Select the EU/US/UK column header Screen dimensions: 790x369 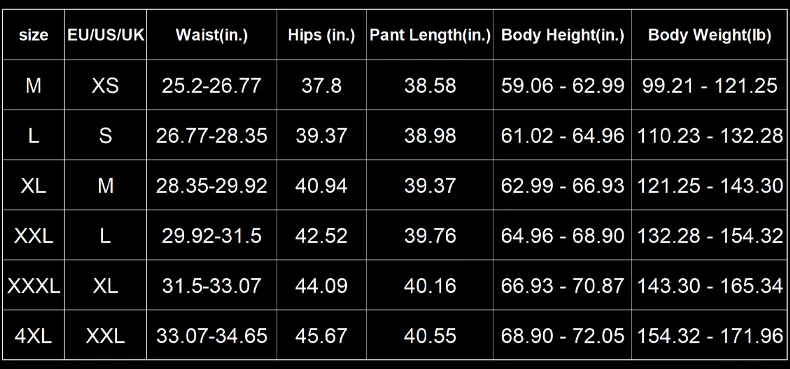click(106, 35)
